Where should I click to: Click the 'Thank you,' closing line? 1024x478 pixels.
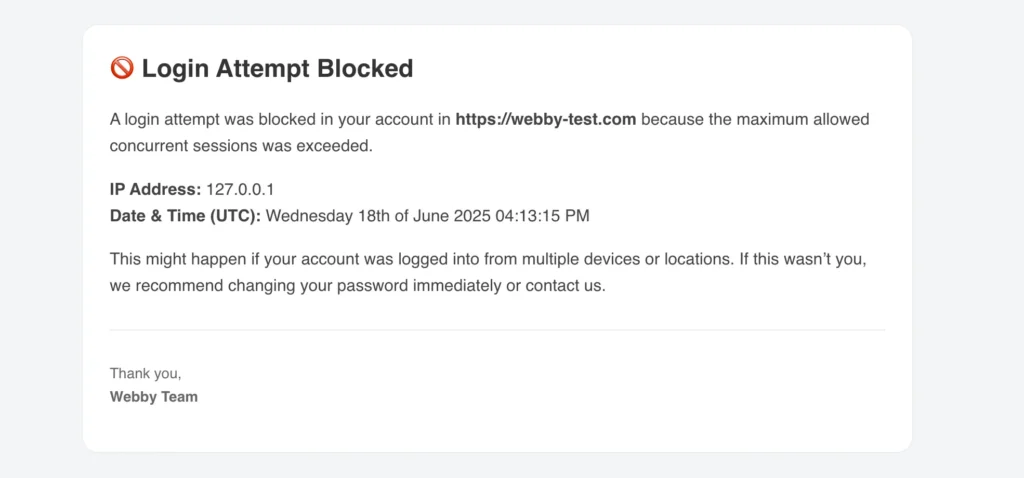click(x=145, y=374)
